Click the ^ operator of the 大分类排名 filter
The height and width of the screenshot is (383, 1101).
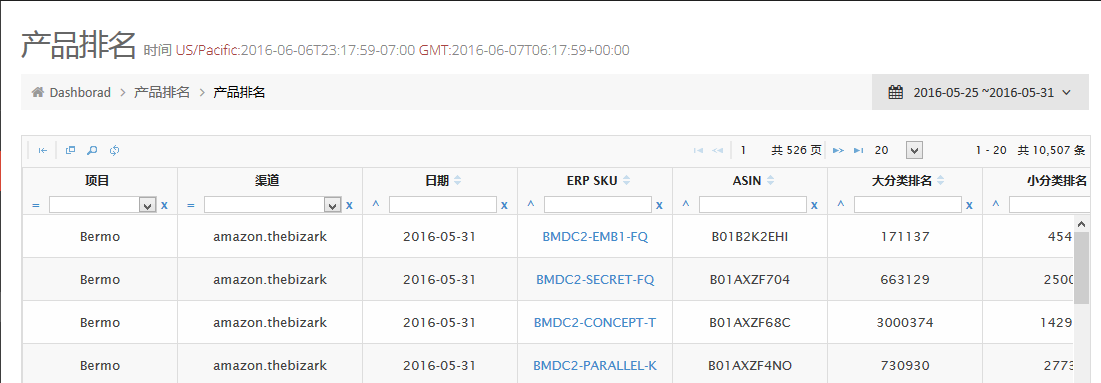841,205
